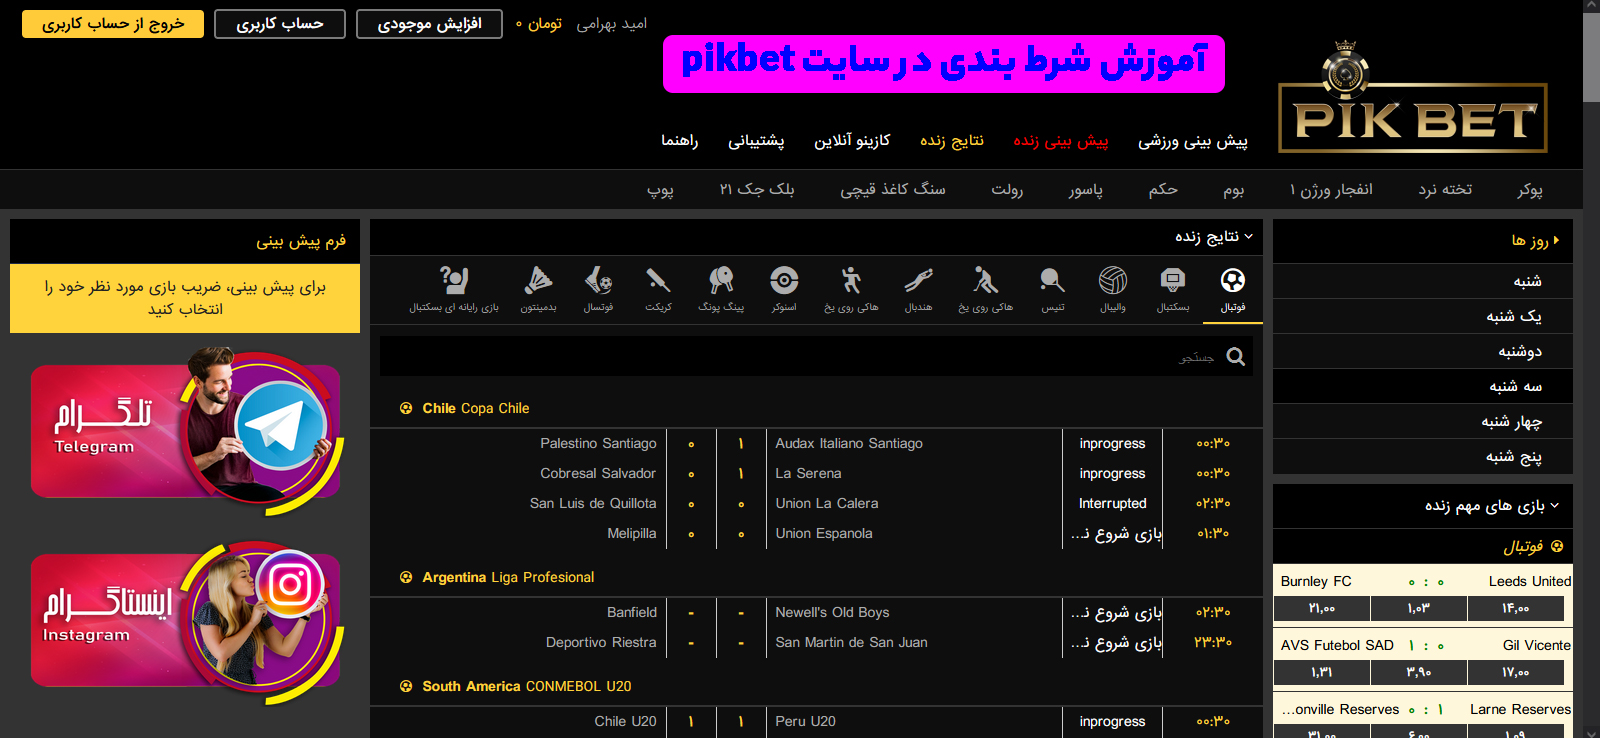Click Newell's Old Boys team name
The image size is (1600, 738).
click(832, 612)
